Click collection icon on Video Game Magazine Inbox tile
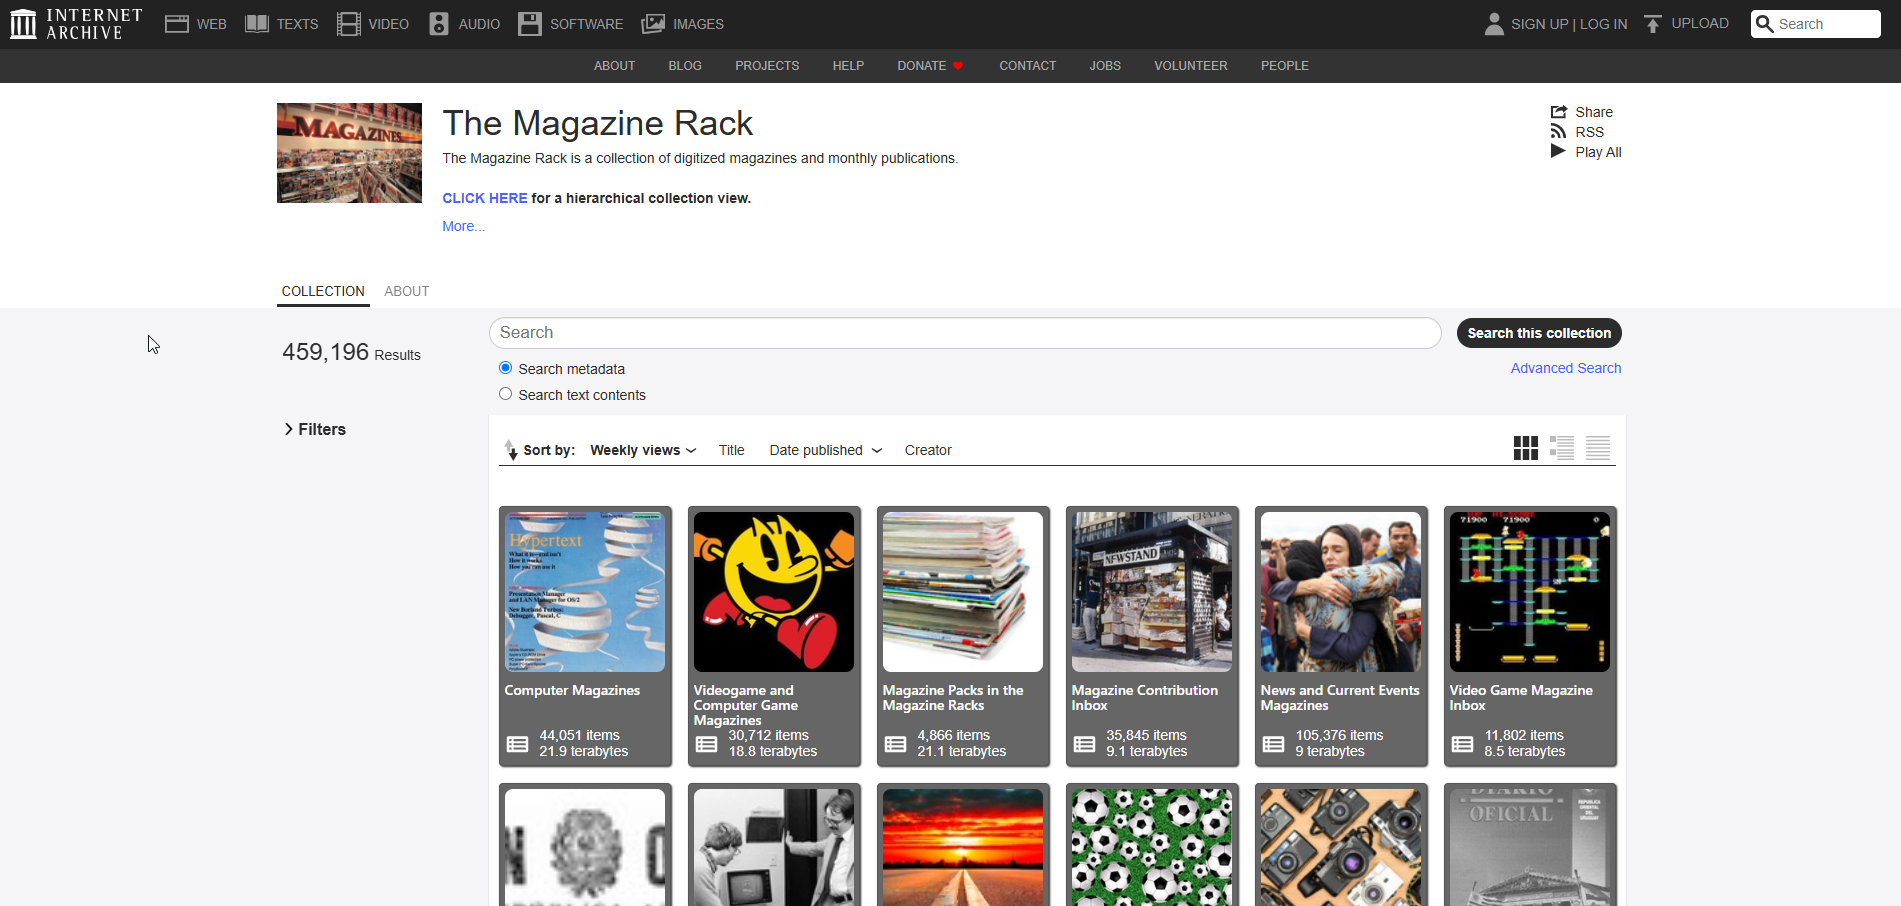1901x906 pixels. pos(1463,744)
